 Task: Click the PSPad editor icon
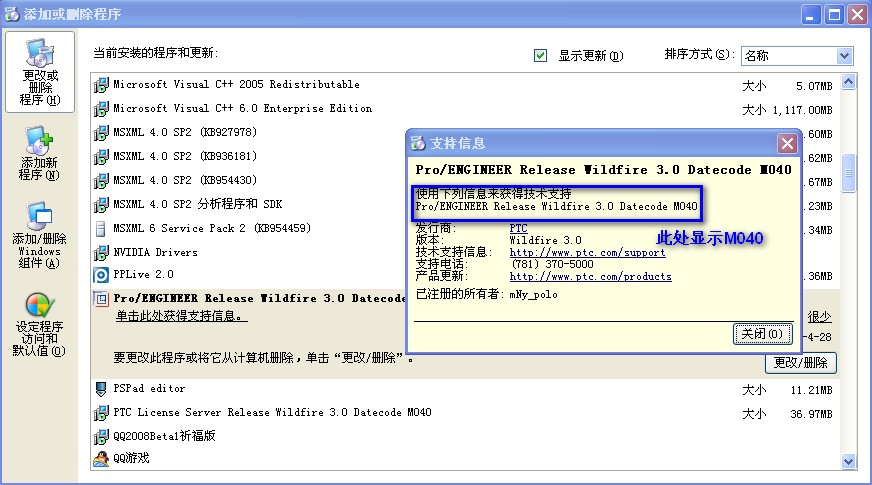pos(101,389)
